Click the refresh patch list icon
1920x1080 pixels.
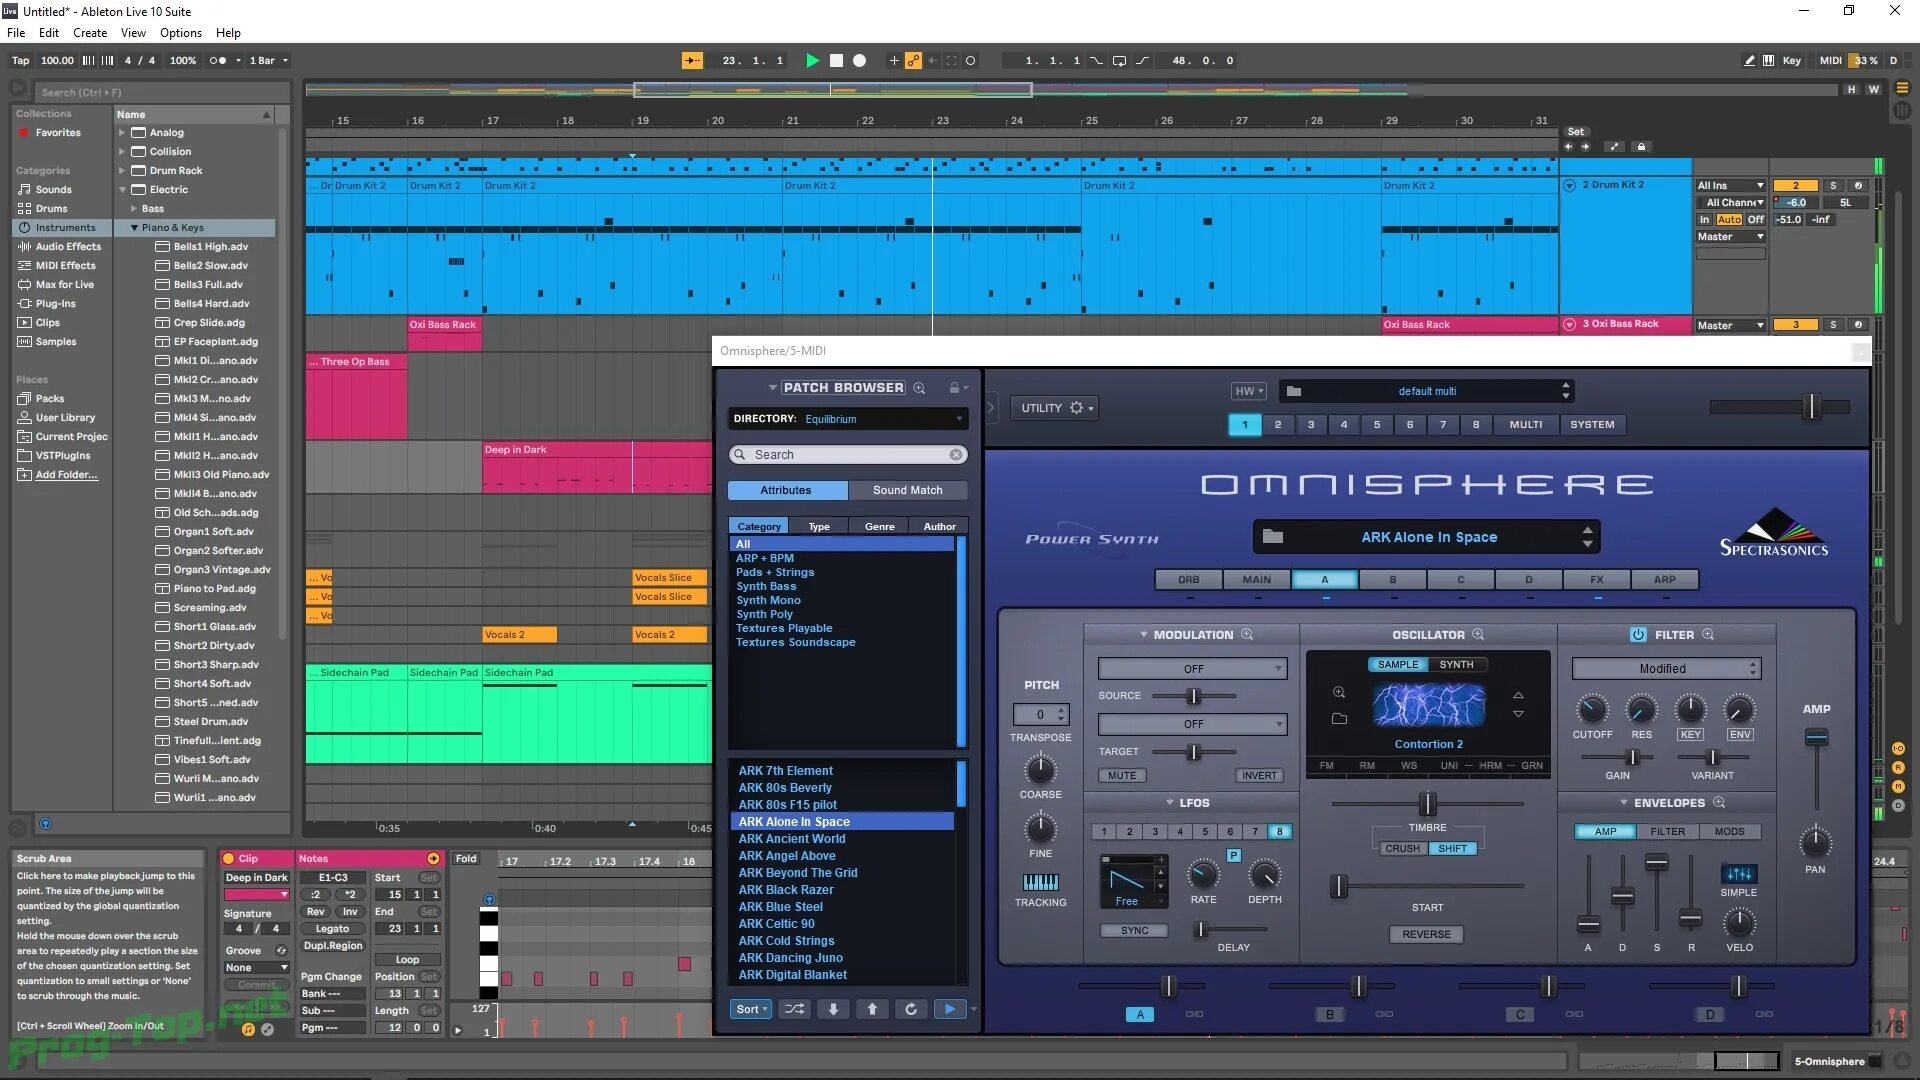pyautogui.click(x=911, y=1010)
